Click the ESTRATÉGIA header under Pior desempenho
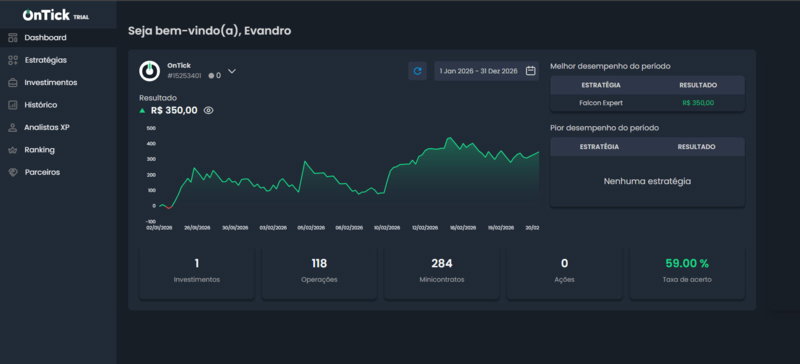Screen dimensions: 800x364 click(599, 147)
